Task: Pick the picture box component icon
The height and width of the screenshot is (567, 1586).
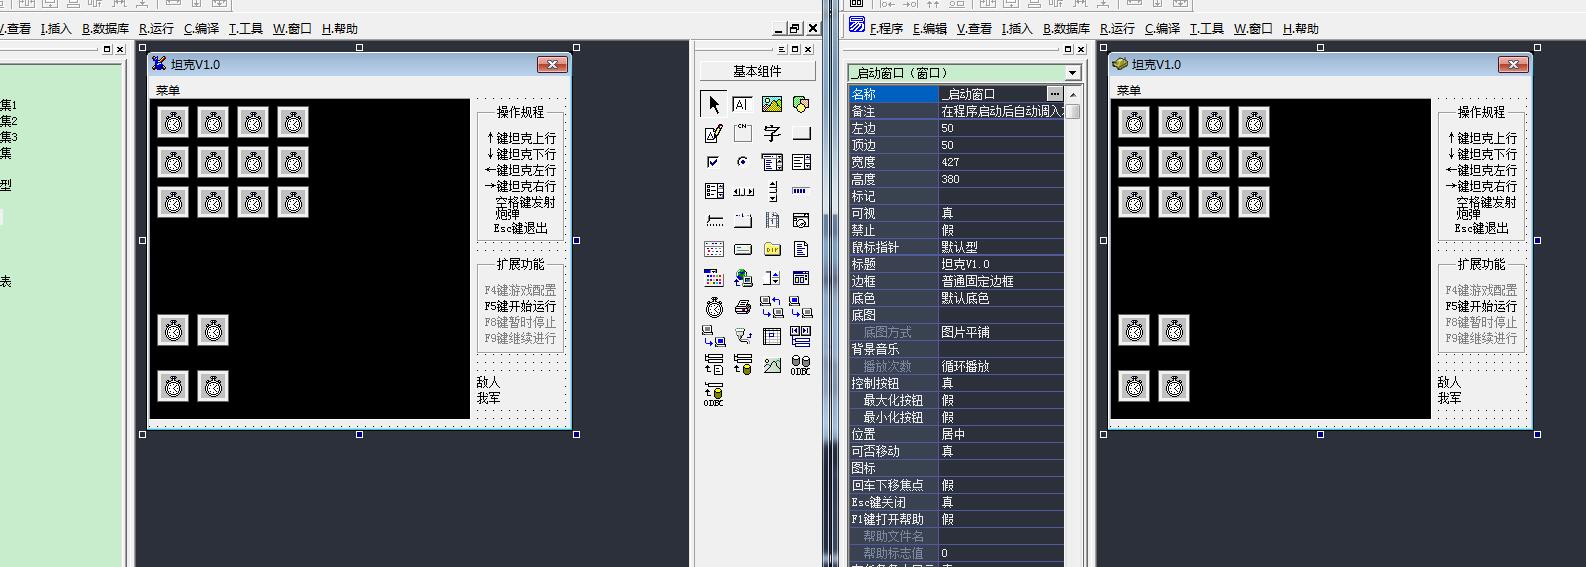Action: (772, 104)
